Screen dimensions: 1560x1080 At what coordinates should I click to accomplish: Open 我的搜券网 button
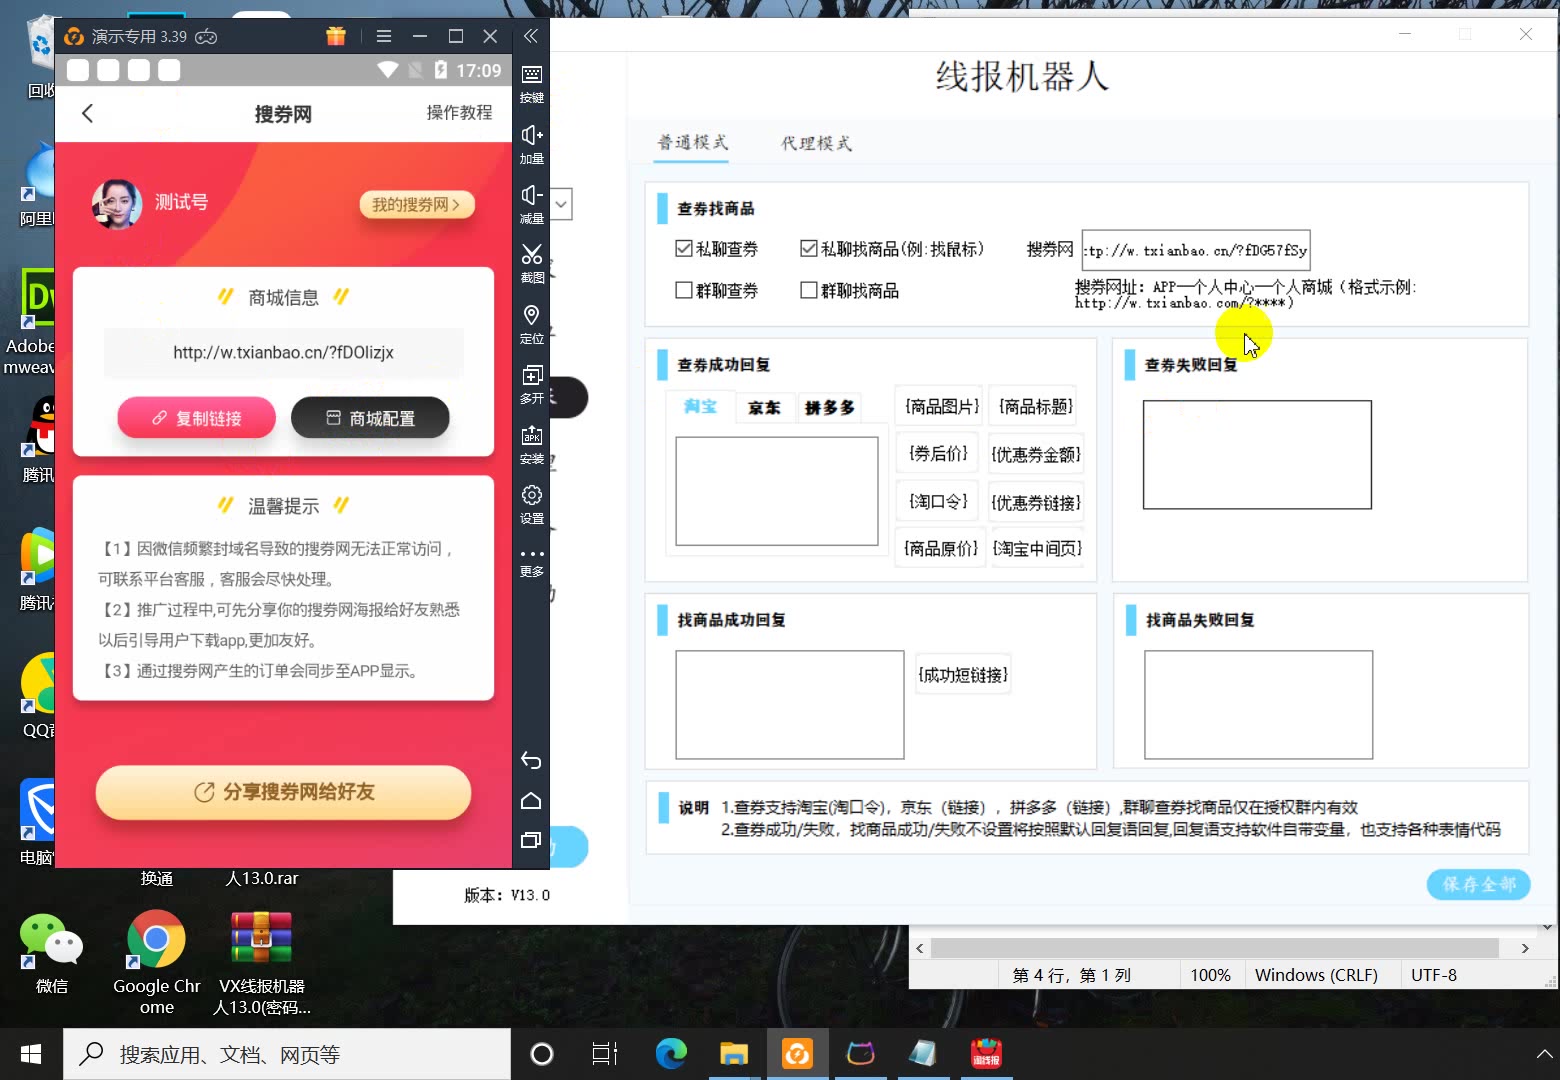[416, 204]
